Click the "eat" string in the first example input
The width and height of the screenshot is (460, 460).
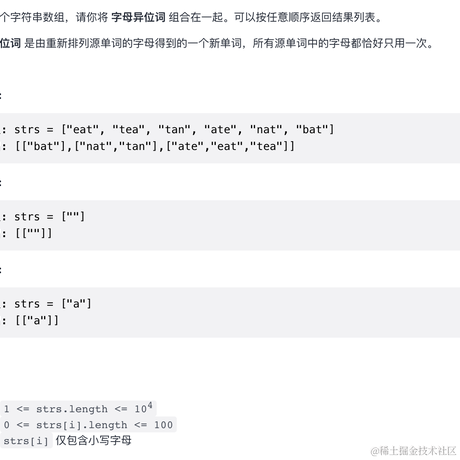tap(83, 129)
